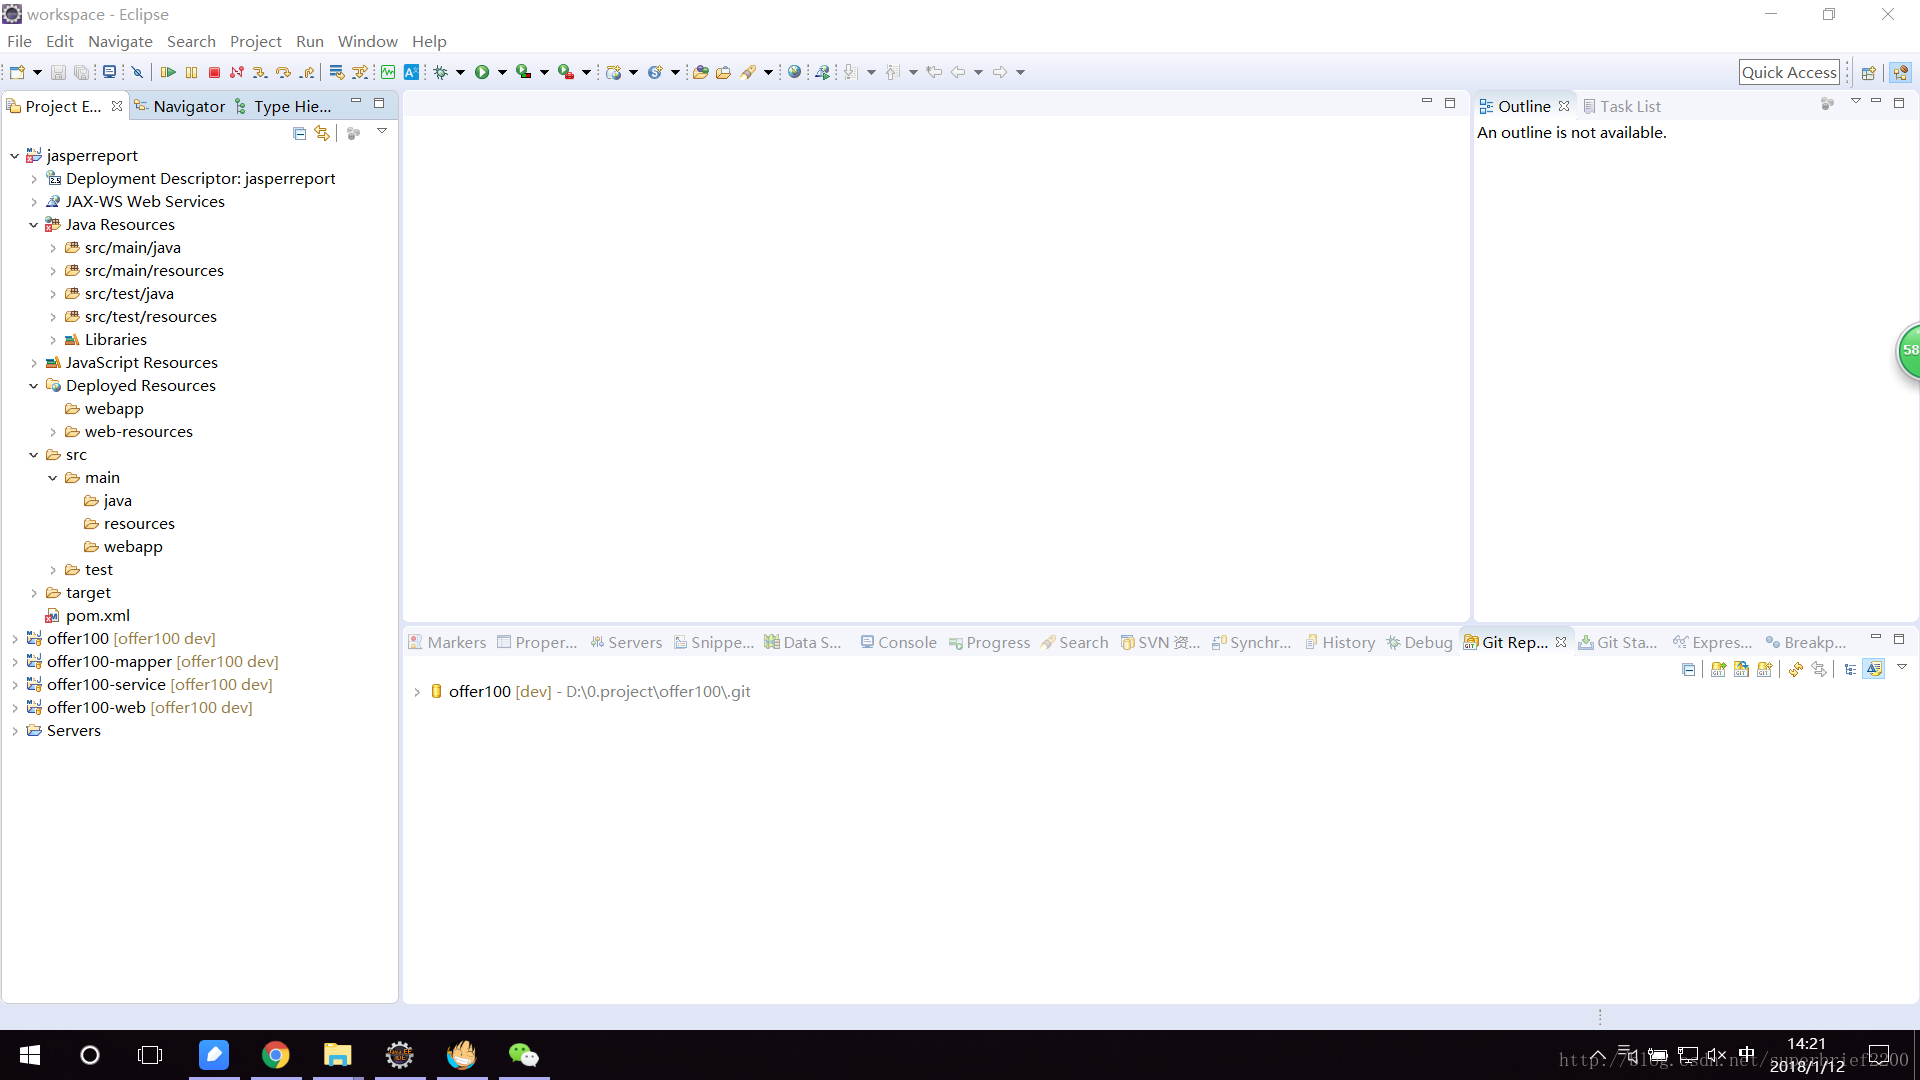Open WeChat from the taskbar
Viewport: 1920px width, 1080px height.
(523, 1055)
